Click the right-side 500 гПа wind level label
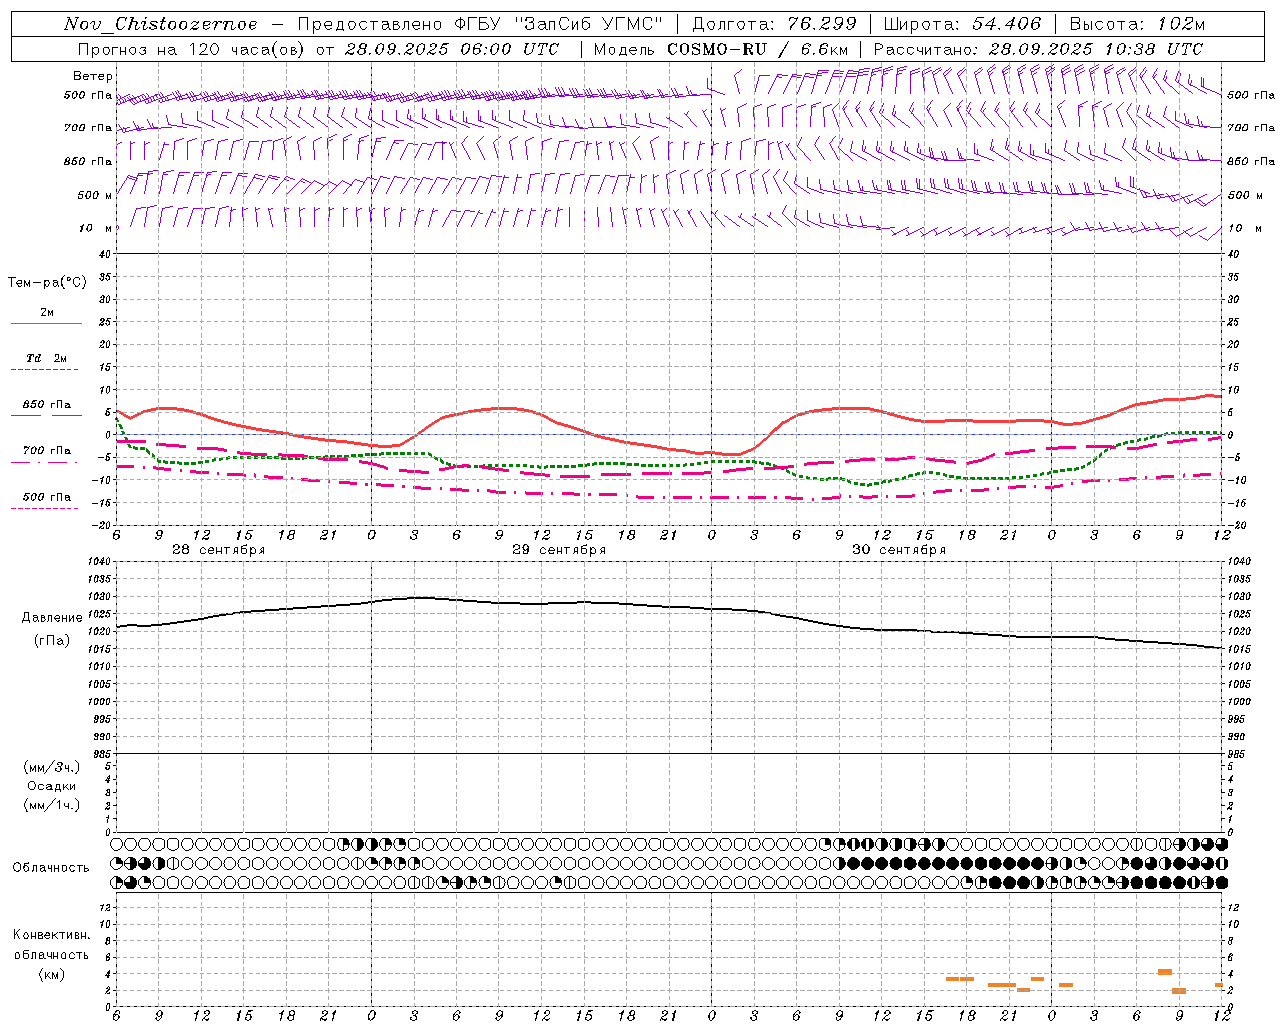This screenshot has width=1280, height=1024. (x=1251, y=96)
